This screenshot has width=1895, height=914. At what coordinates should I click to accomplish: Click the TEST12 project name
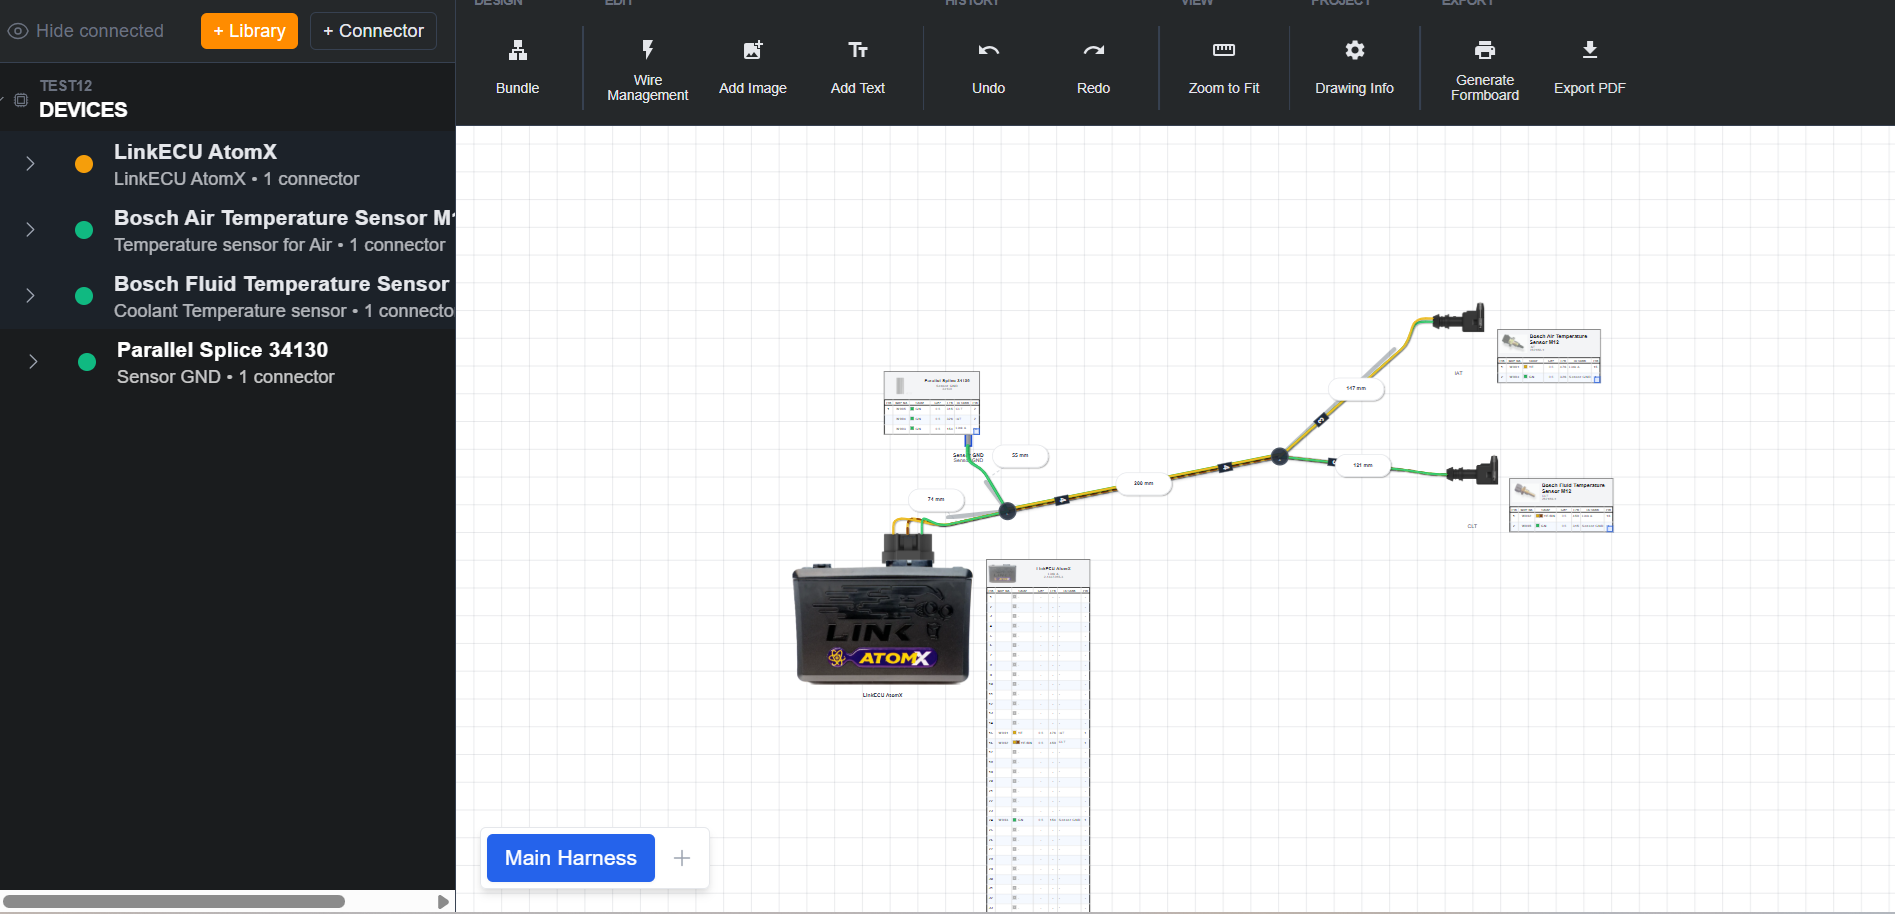66,86
